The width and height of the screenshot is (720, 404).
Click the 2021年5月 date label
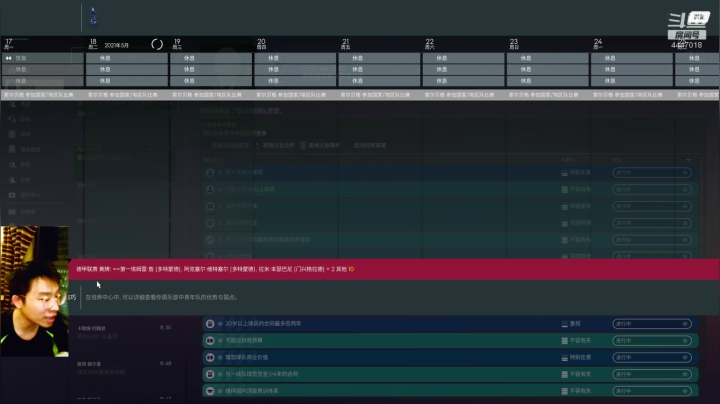[117, 45]
